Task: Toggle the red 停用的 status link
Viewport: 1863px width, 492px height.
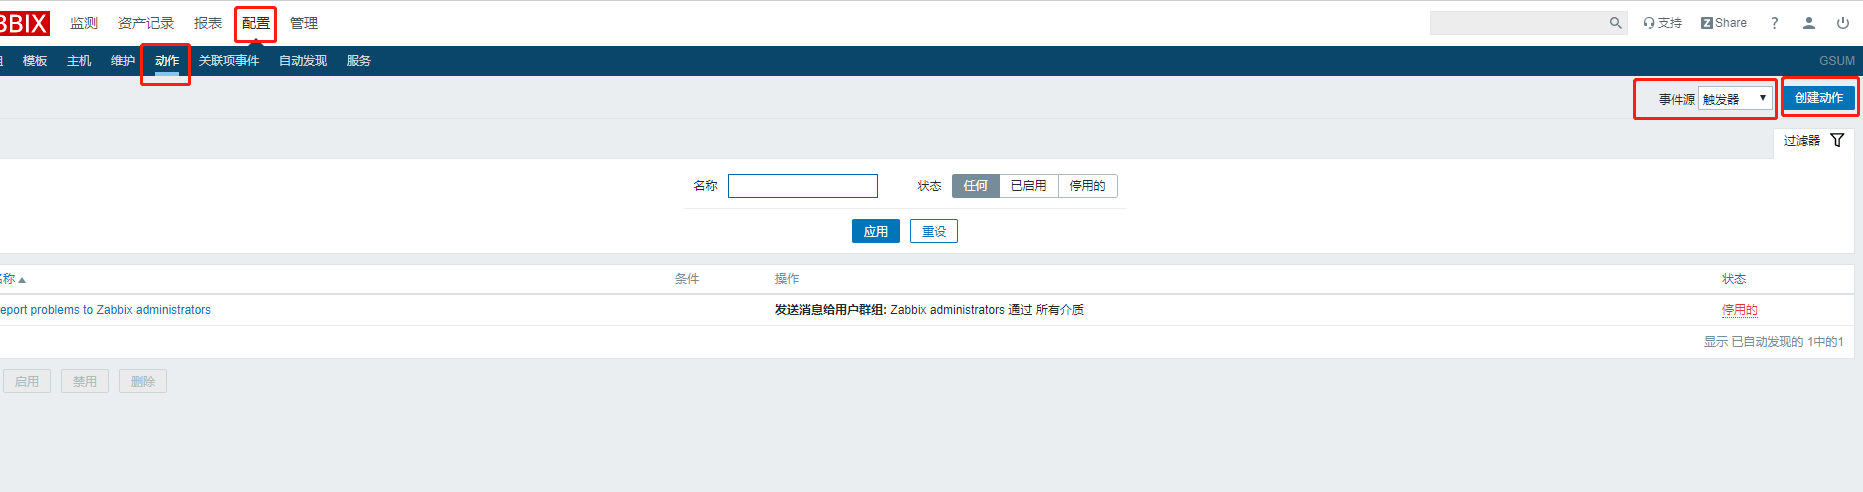Action: [x=1740, y=310]
